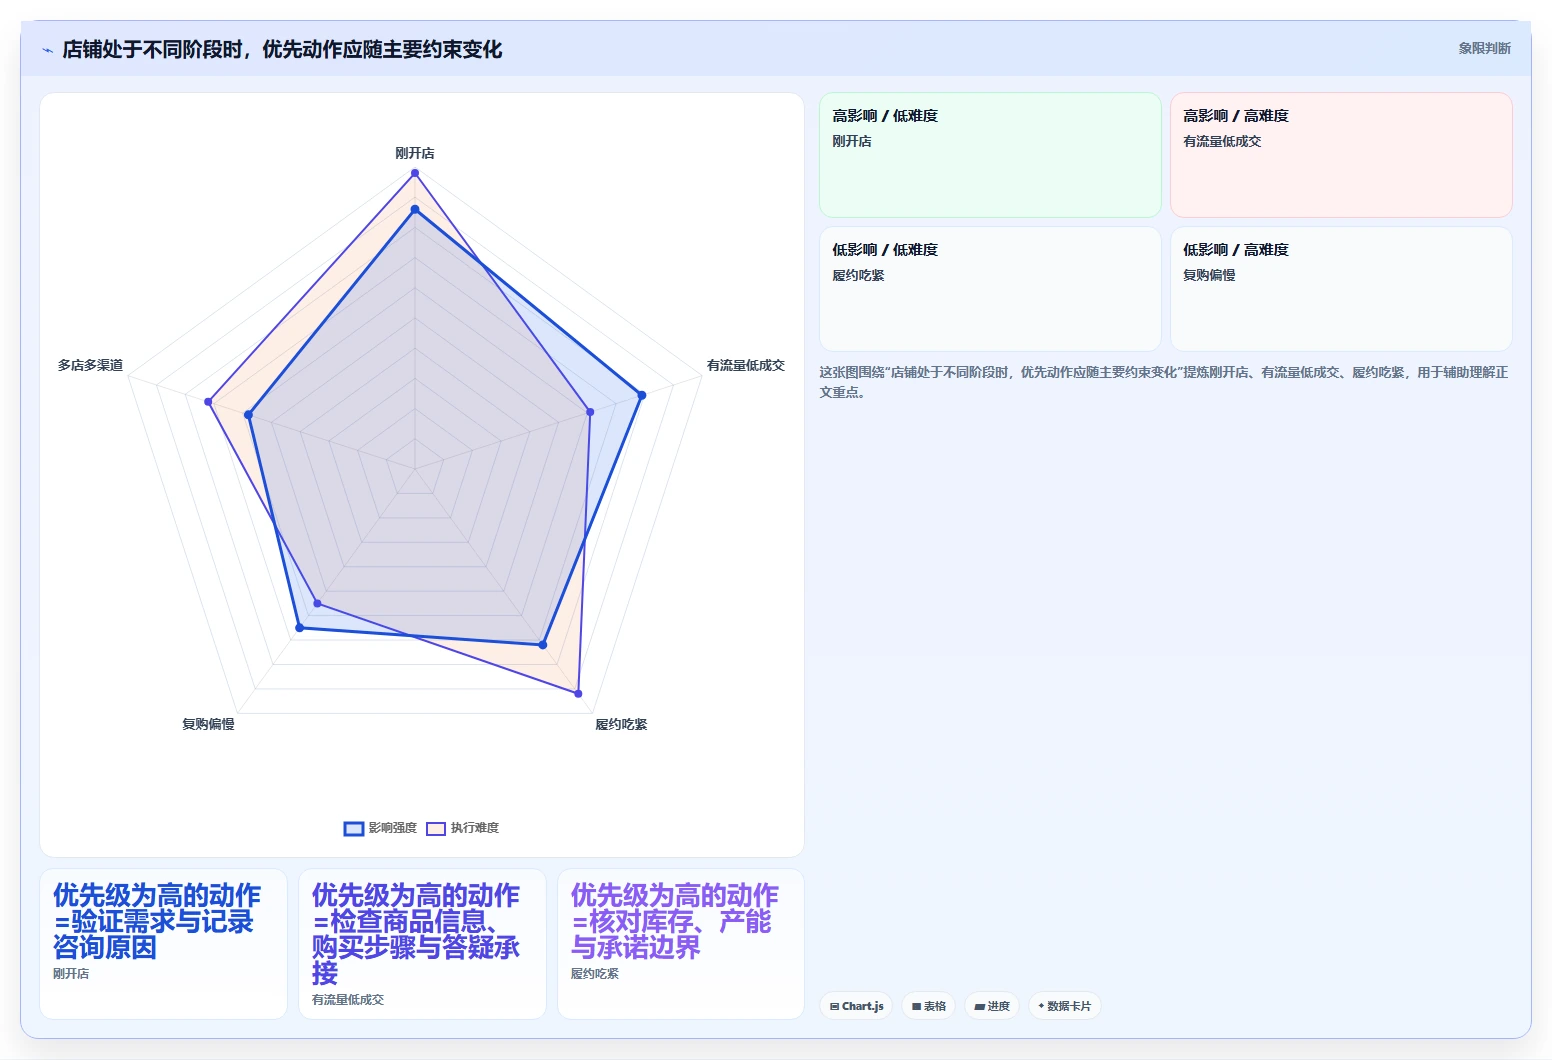Open the 高影响 / 高难度 quadrant card
Viewport: 1552px width, 1060px height.
tap(1341, 155)
